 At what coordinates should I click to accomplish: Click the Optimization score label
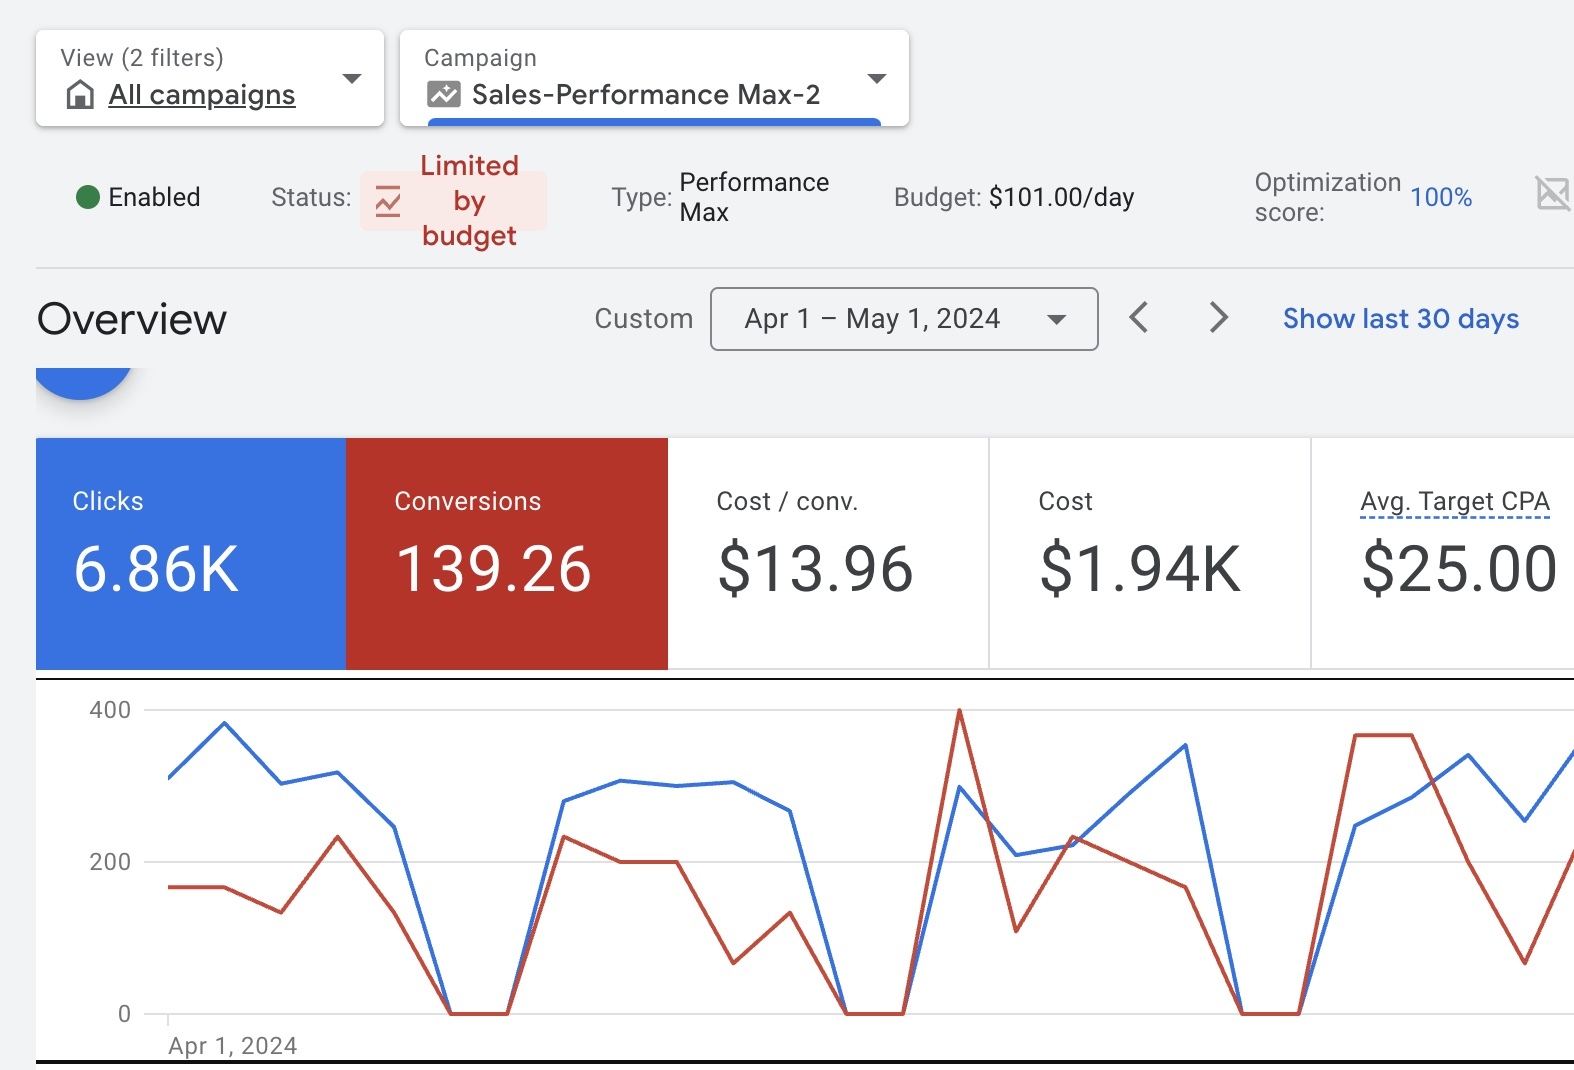point(1327,197)
